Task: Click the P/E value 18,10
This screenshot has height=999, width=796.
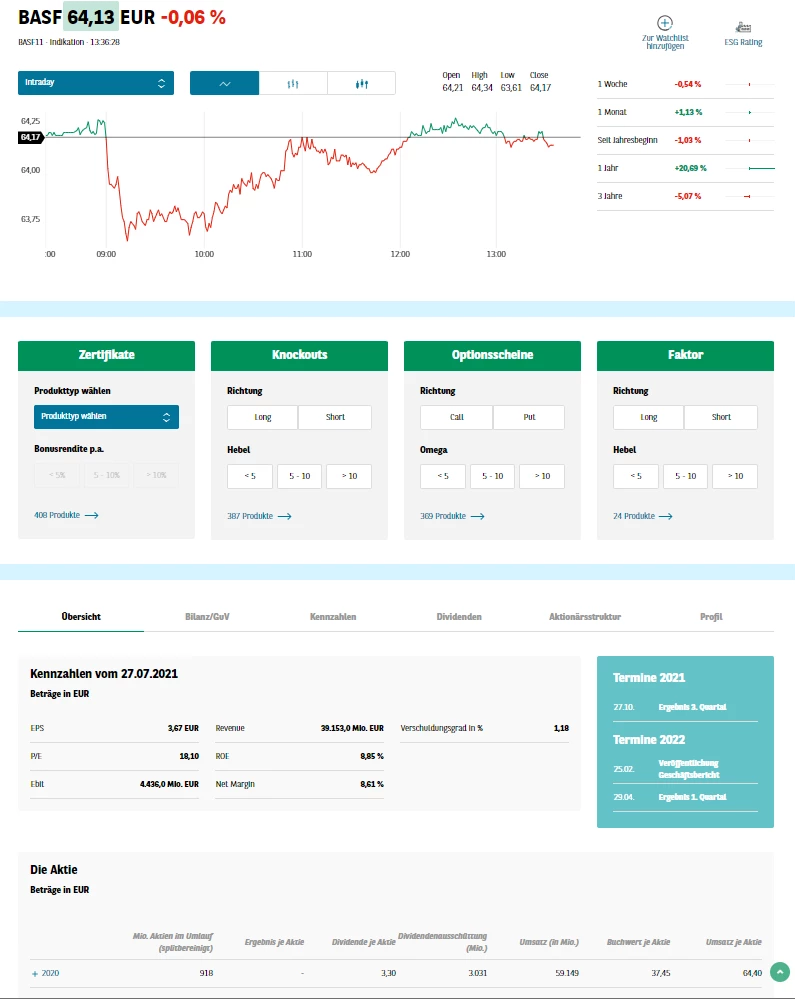Action: [x=189, y=756]
